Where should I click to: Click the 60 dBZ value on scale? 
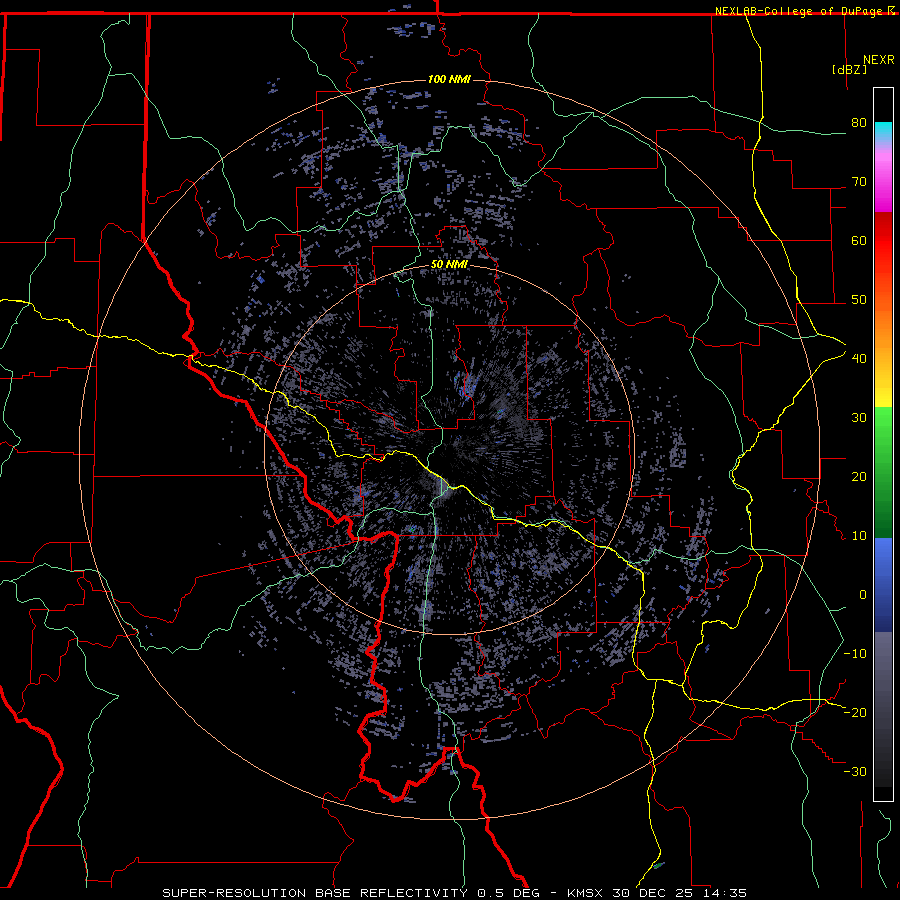click(x=859, y=240)
